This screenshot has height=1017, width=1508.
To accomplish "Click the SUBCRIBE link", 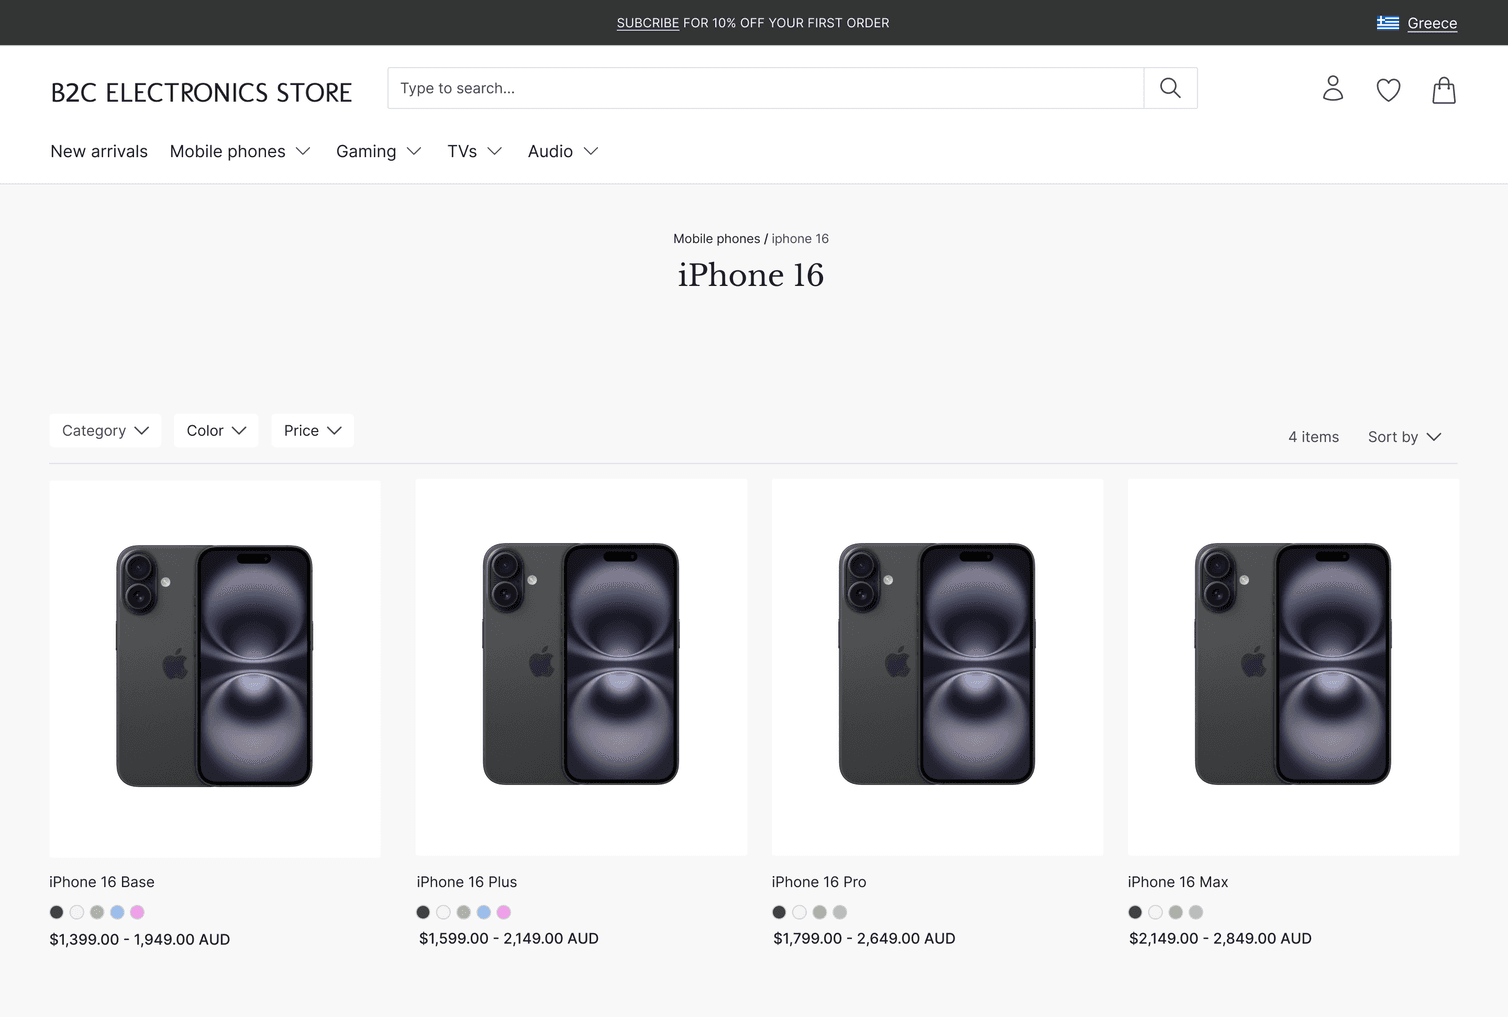I will pyautogui.click(x=647, y=22).
